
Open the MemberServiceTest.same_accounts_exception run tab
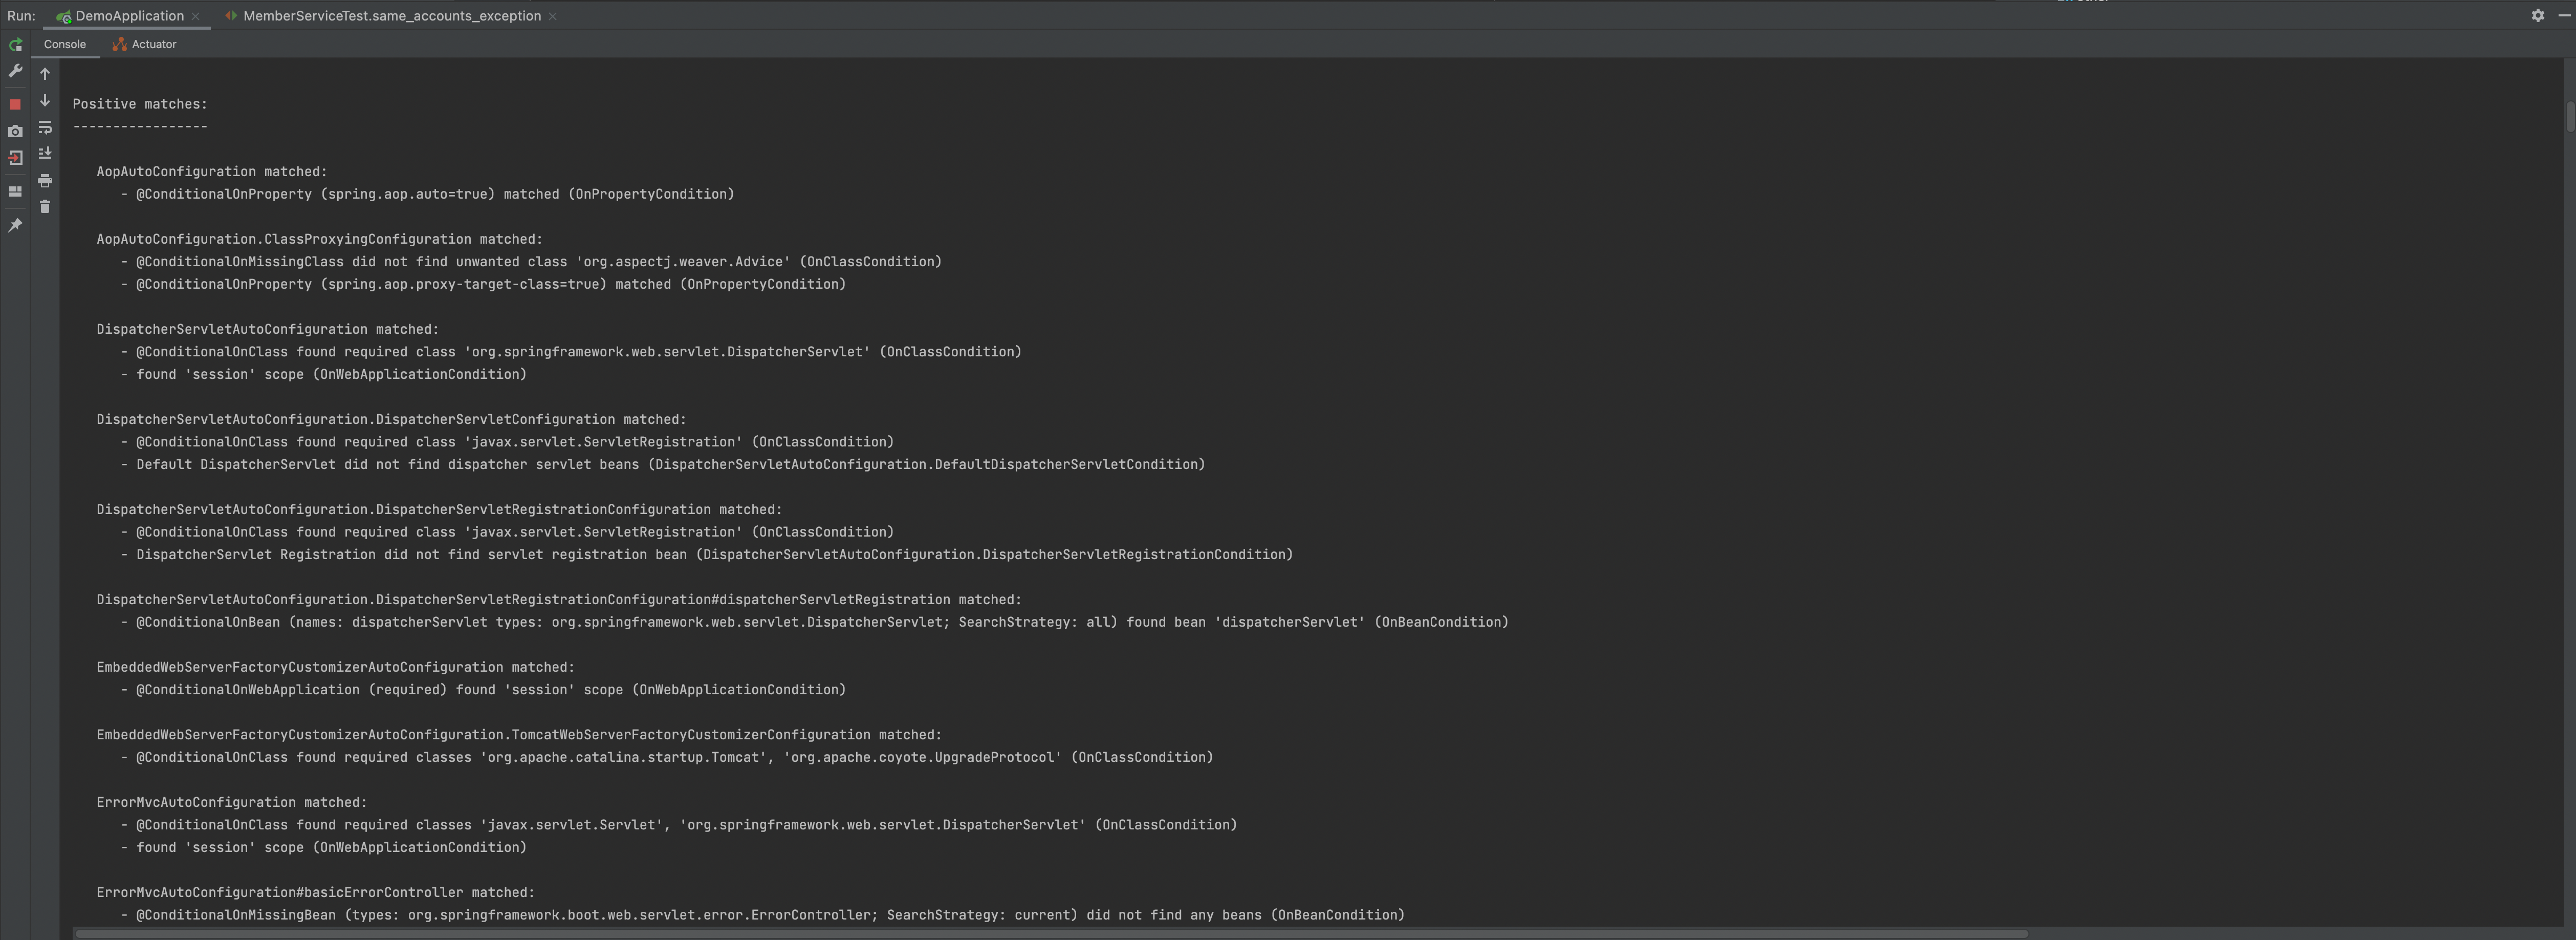(x=391, y=16)
